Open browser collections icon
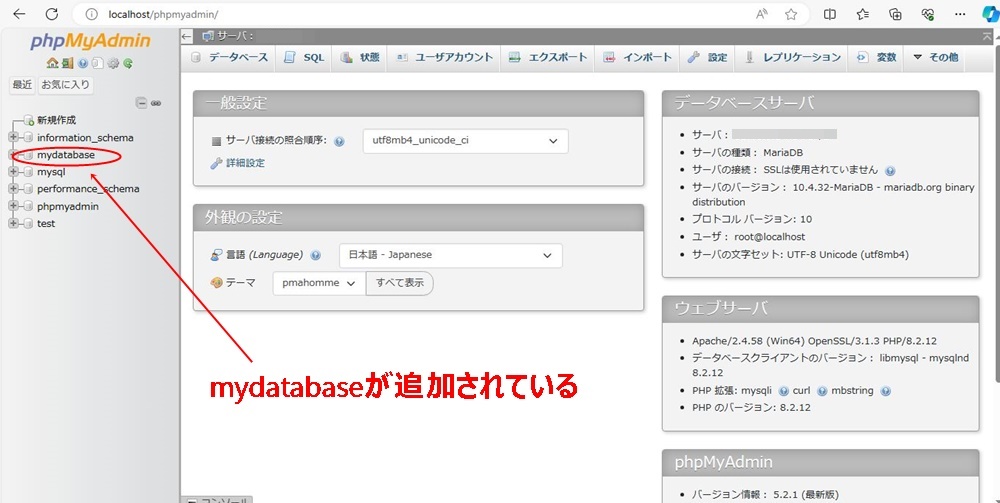Viewport: 1000px width, 503px height. click(x=895, y=14)
